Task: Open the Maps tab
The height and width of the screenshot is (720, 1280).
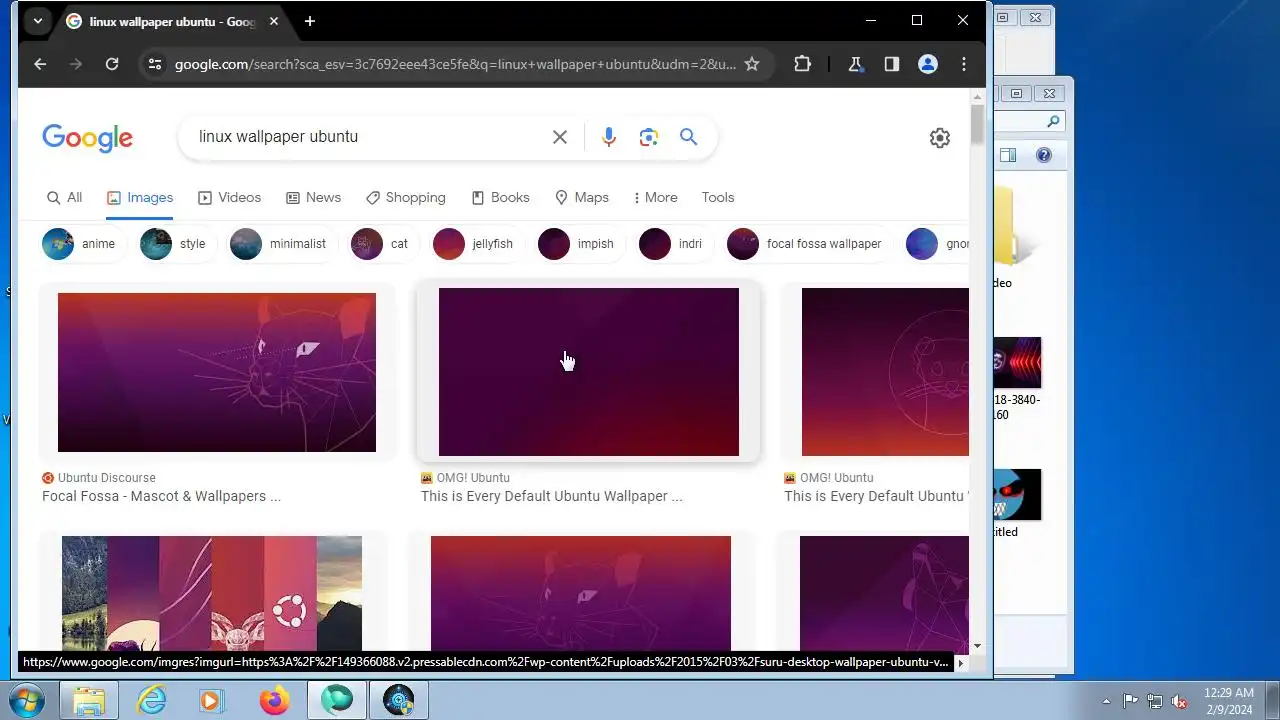Action: coord(582,197)
